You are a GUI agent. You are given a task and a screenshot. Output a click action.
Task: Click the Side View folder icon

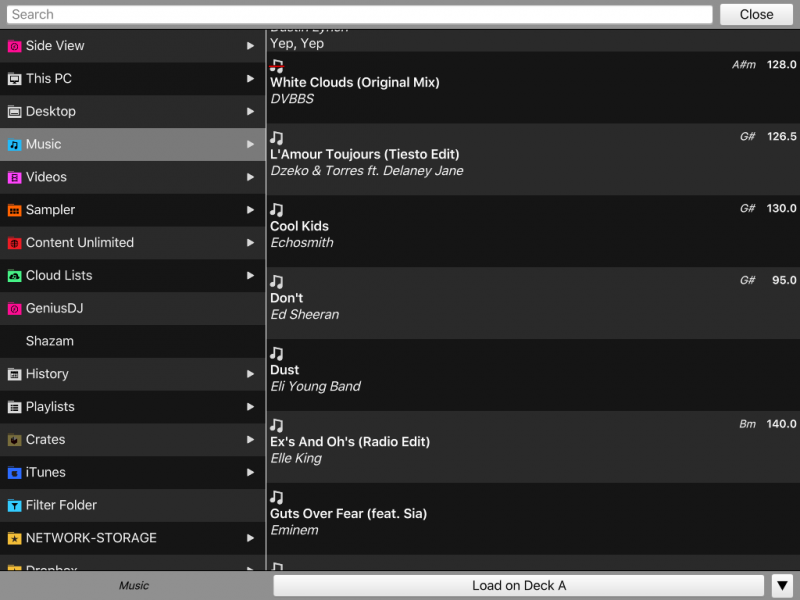click(15, 46)
